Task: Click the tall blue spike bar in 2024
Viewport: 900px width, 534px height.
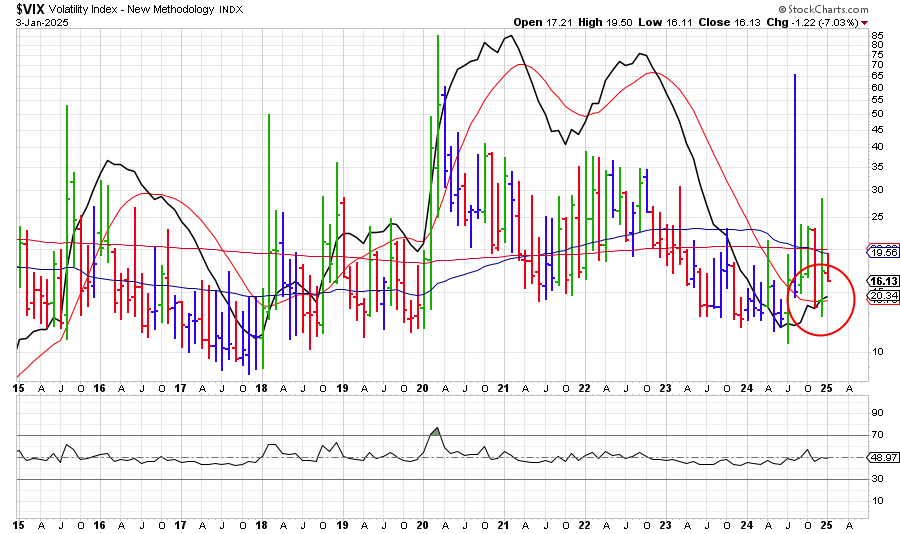Action: pos(795,150)
